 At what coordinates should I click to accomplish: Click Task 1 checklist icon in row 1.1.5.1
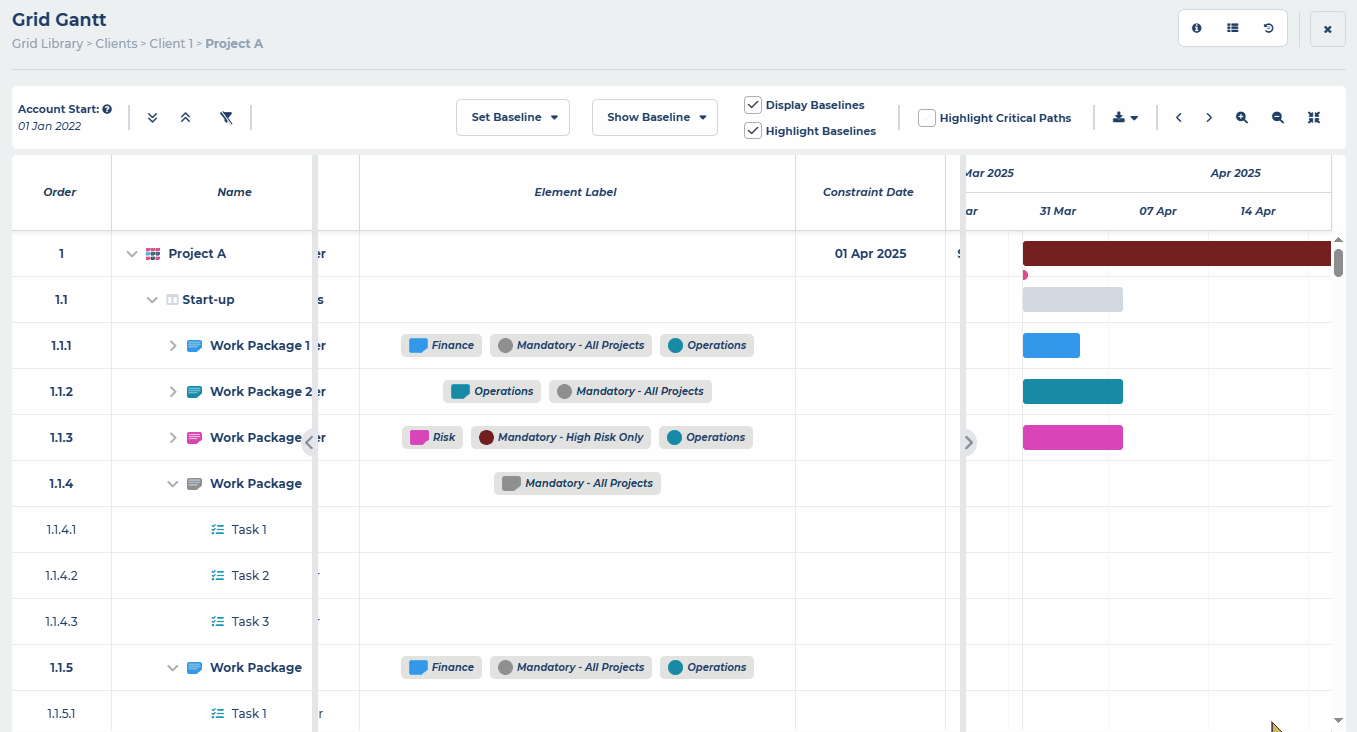(x=218, y=714)
